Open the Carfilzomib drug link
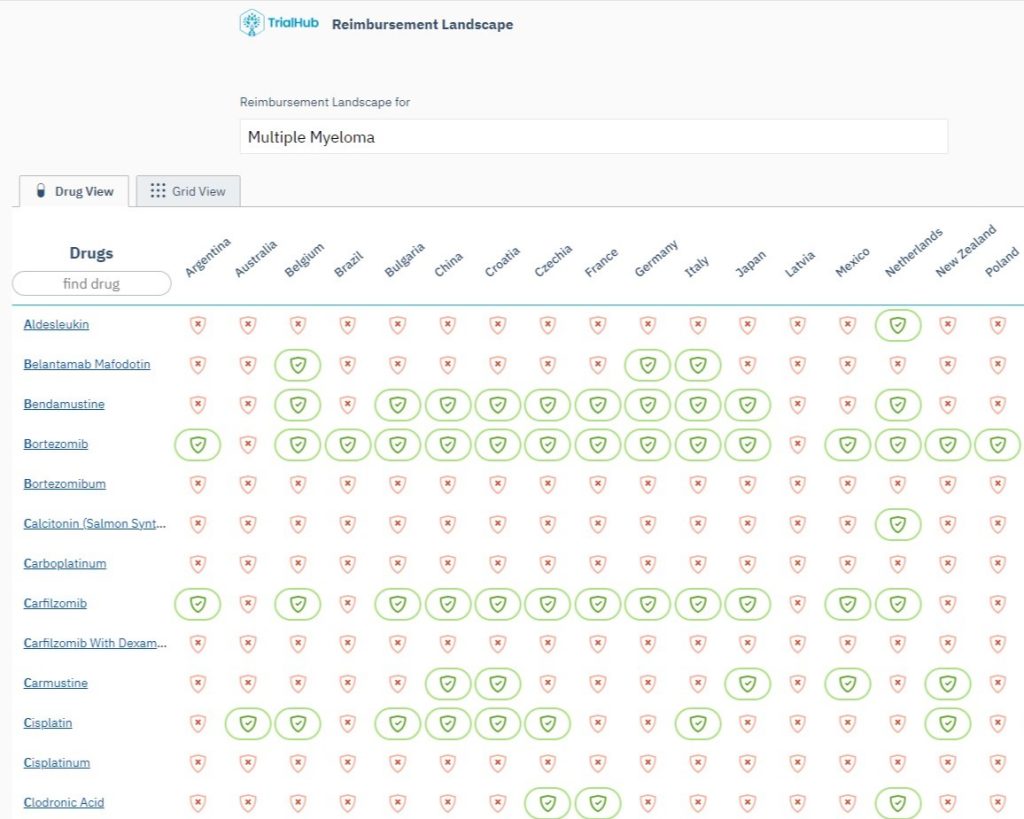 [x=55, y=604]
